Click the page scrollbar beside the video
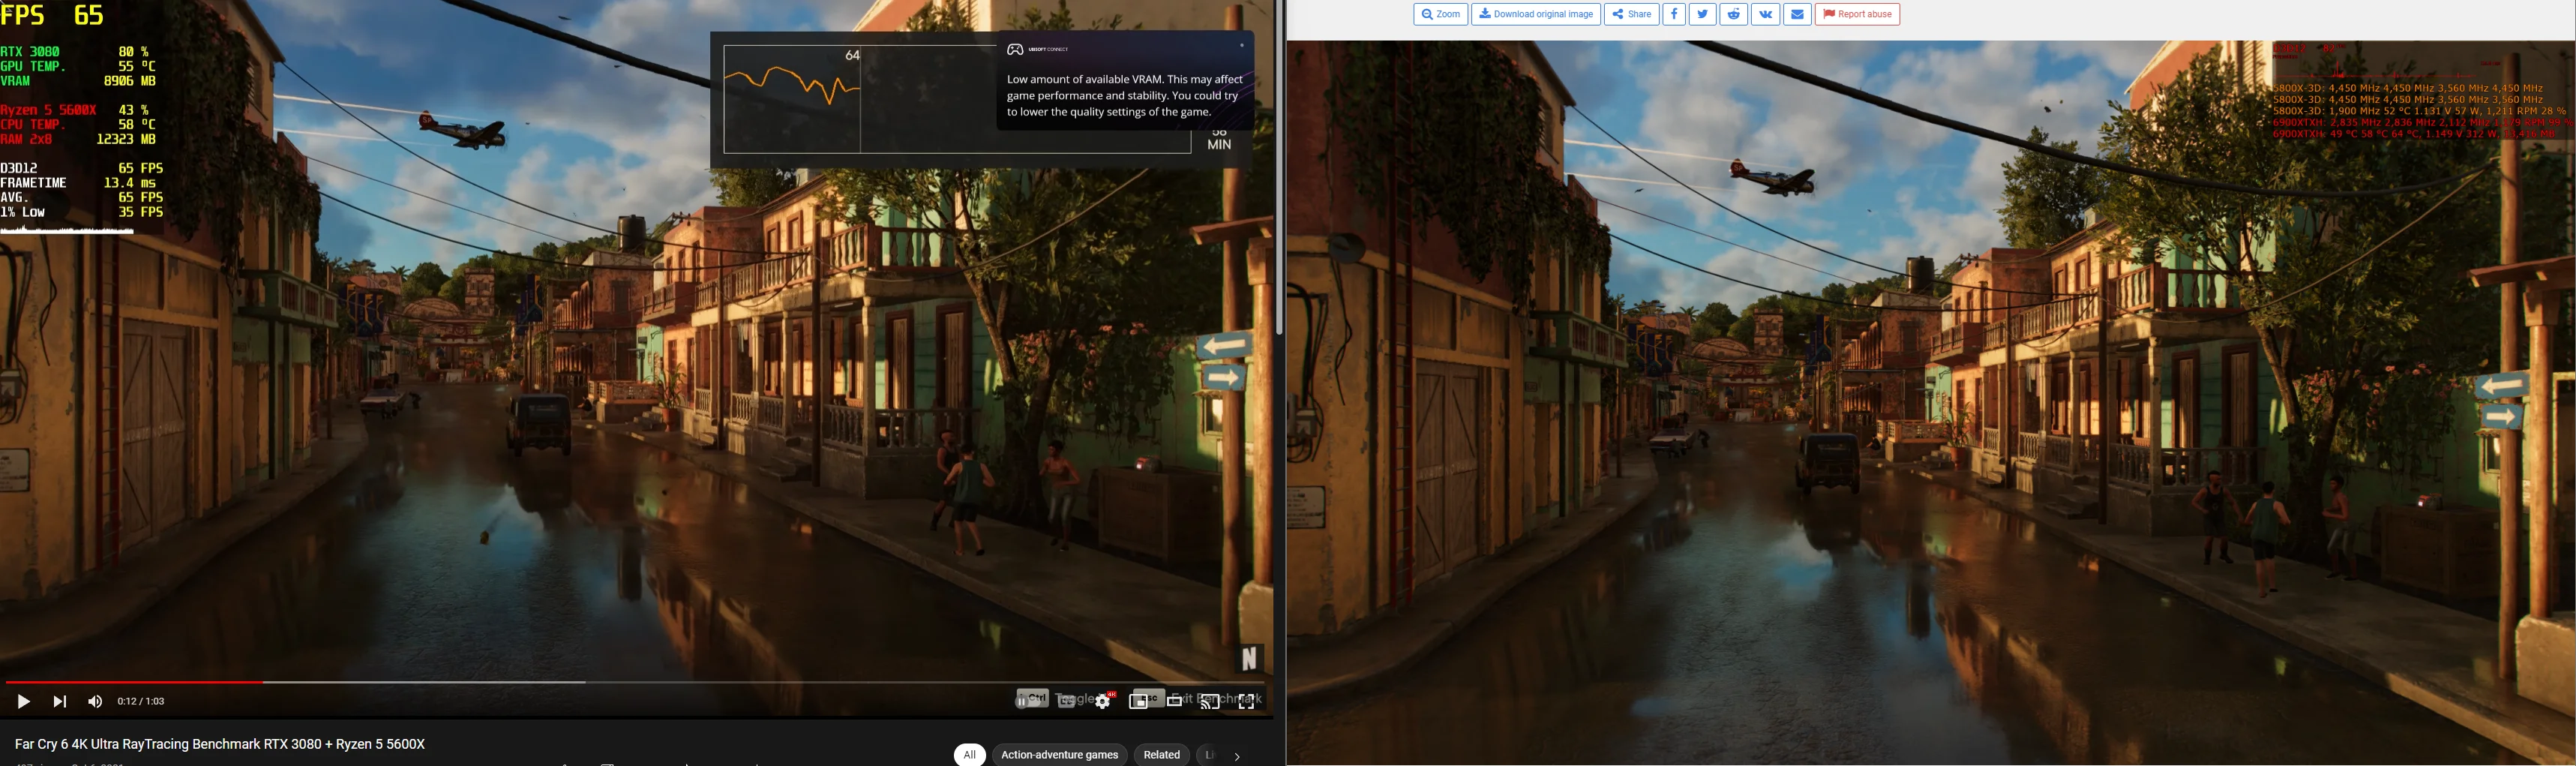Viewport: 2576px width, 766px height. click(1279, 168)
